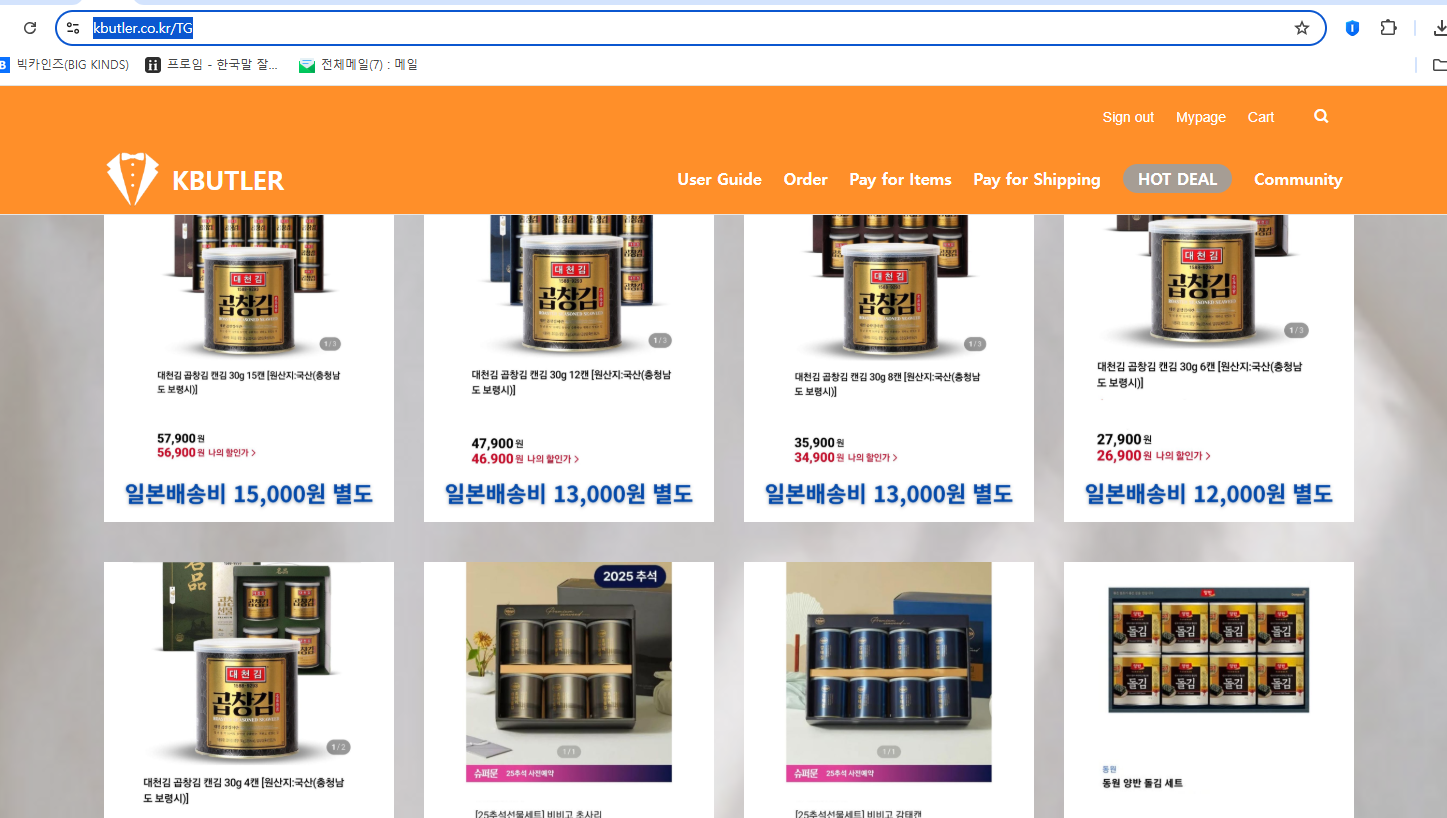Viewport: 1447px width, 818px height.
Task: Click the 2025 추석 badge on gift set
Action: point(630,577)
